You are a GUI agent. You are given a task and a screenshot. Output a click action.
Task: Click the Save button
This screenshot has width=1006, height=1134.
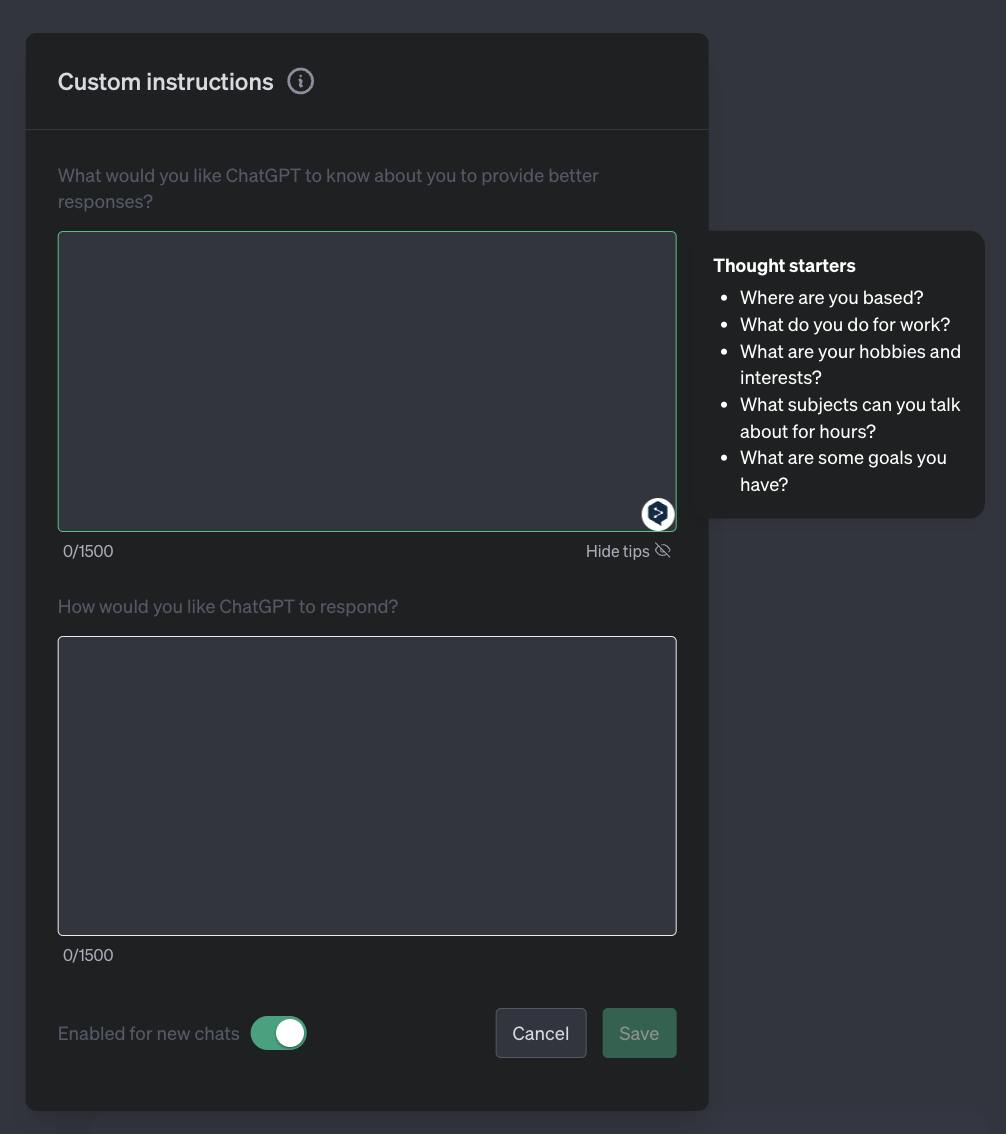tap(639, 1033)
